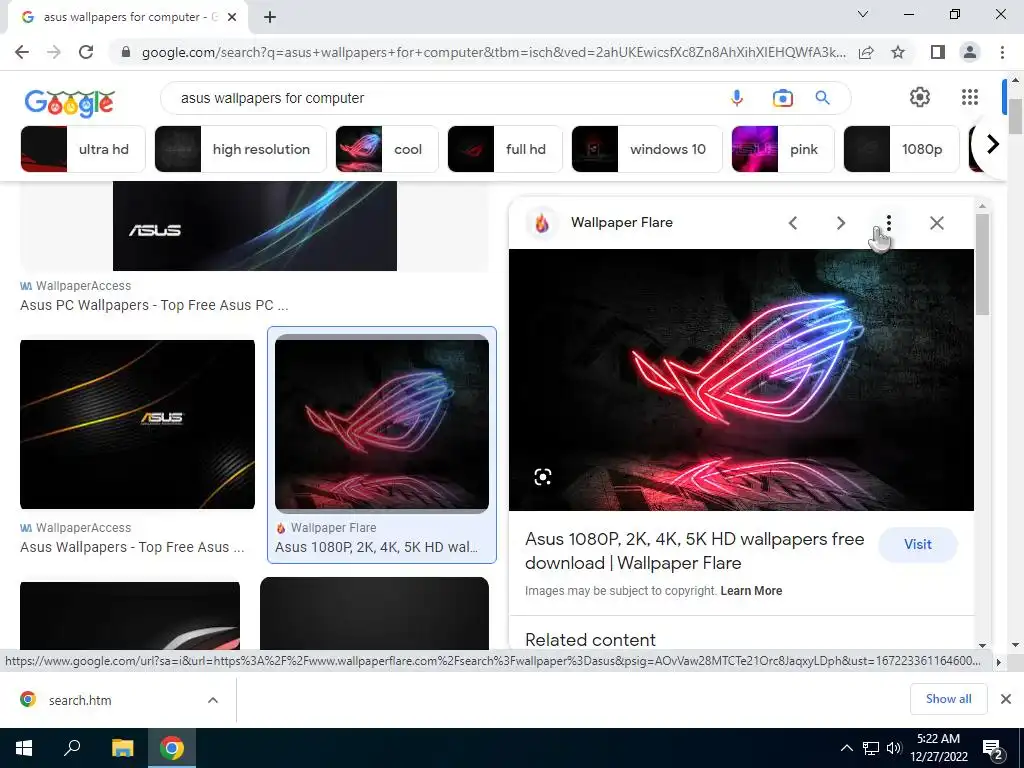Select the neon ROG logo thumbnail

coord(381,423)
